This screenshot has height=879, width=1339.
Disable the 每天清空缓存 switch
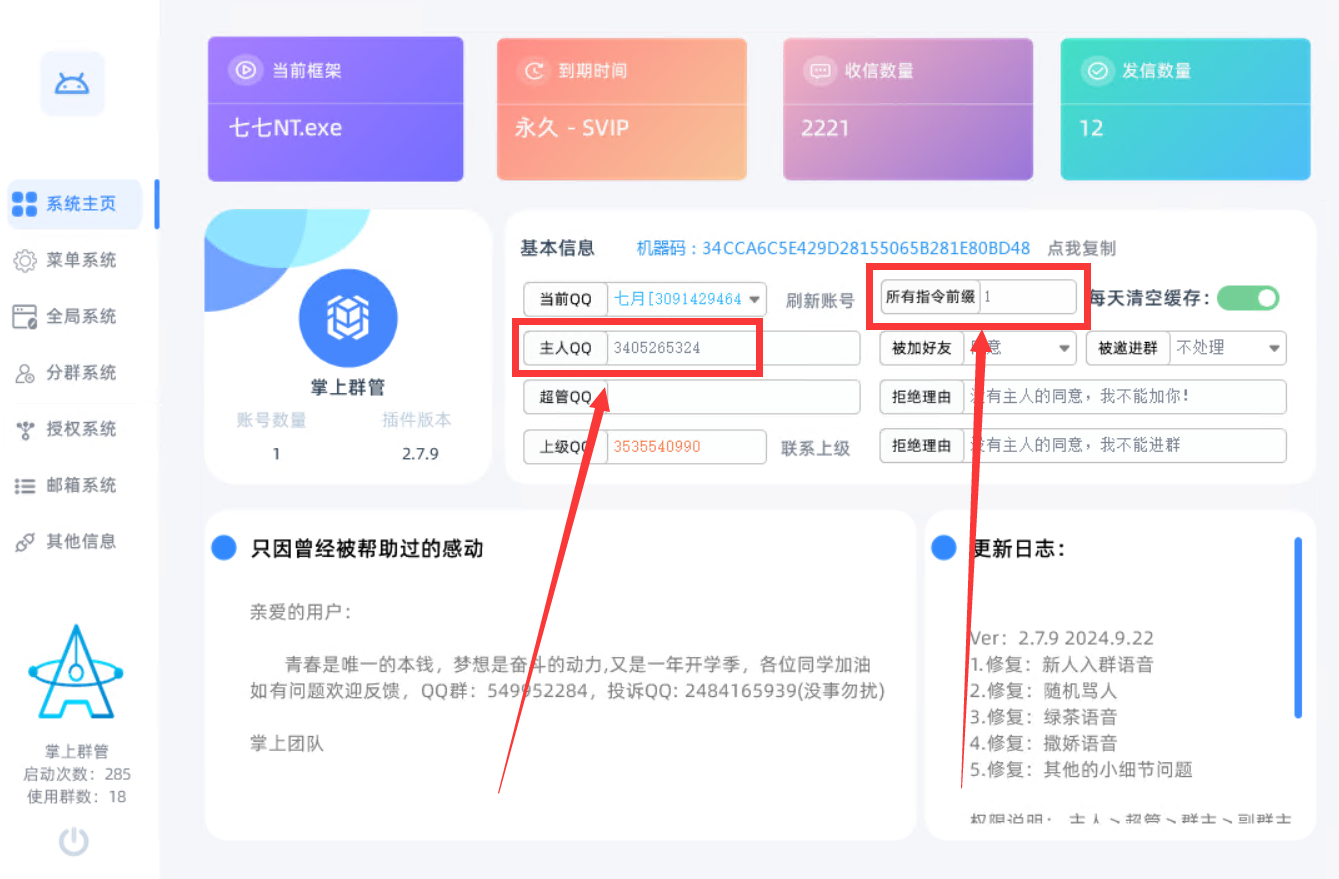click(1247, 298)
